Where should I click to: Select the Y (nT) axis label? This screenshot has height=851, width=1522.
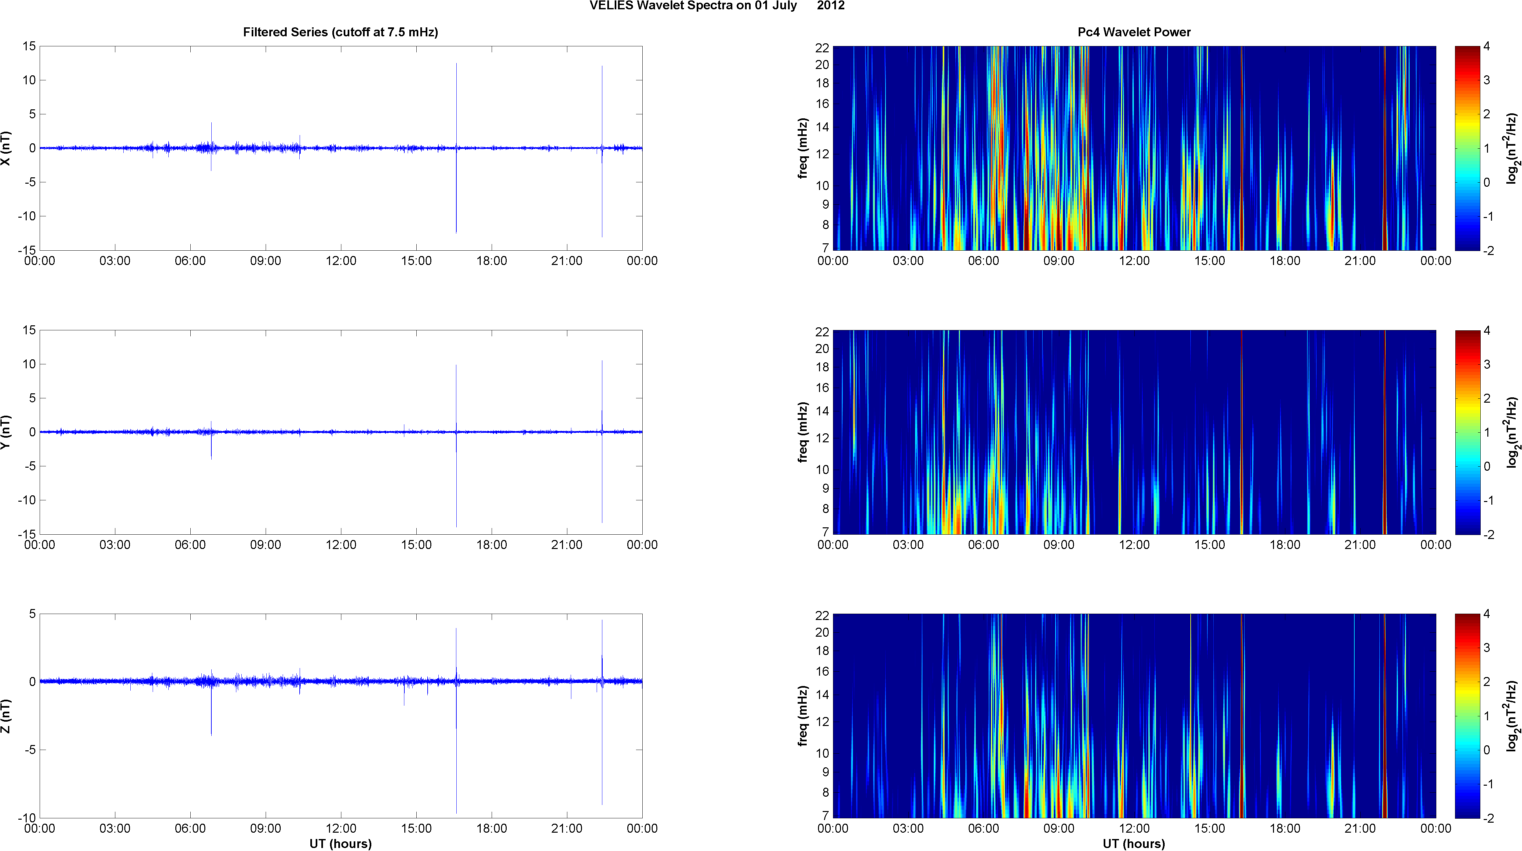(x=6, y=432)
